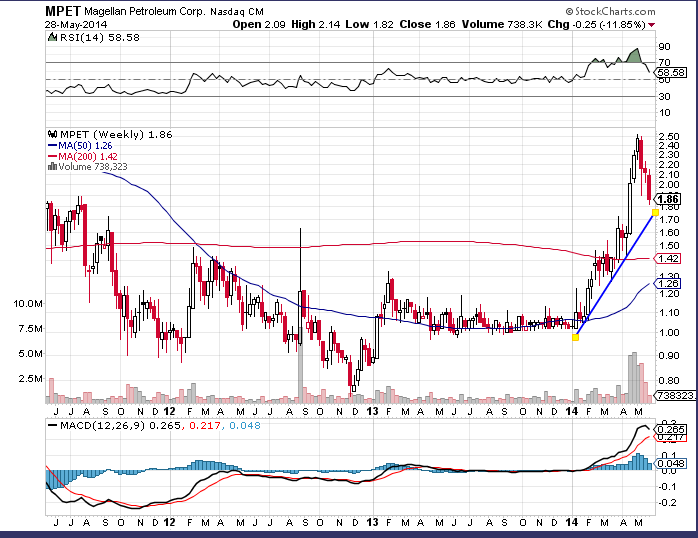Click the volume bars icon in the legend

click(52, 167)
